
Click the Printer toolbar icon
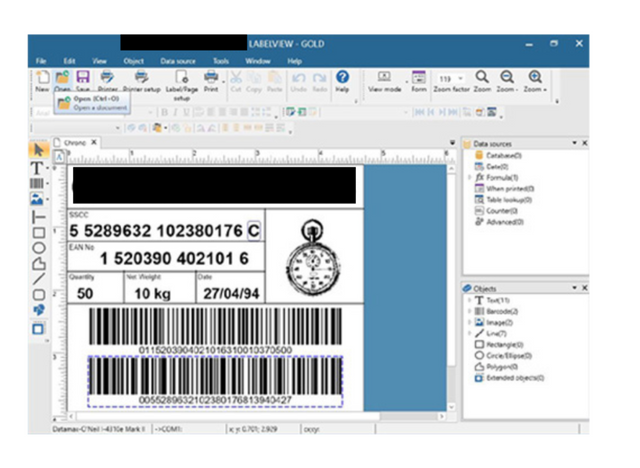click(107, 81)
